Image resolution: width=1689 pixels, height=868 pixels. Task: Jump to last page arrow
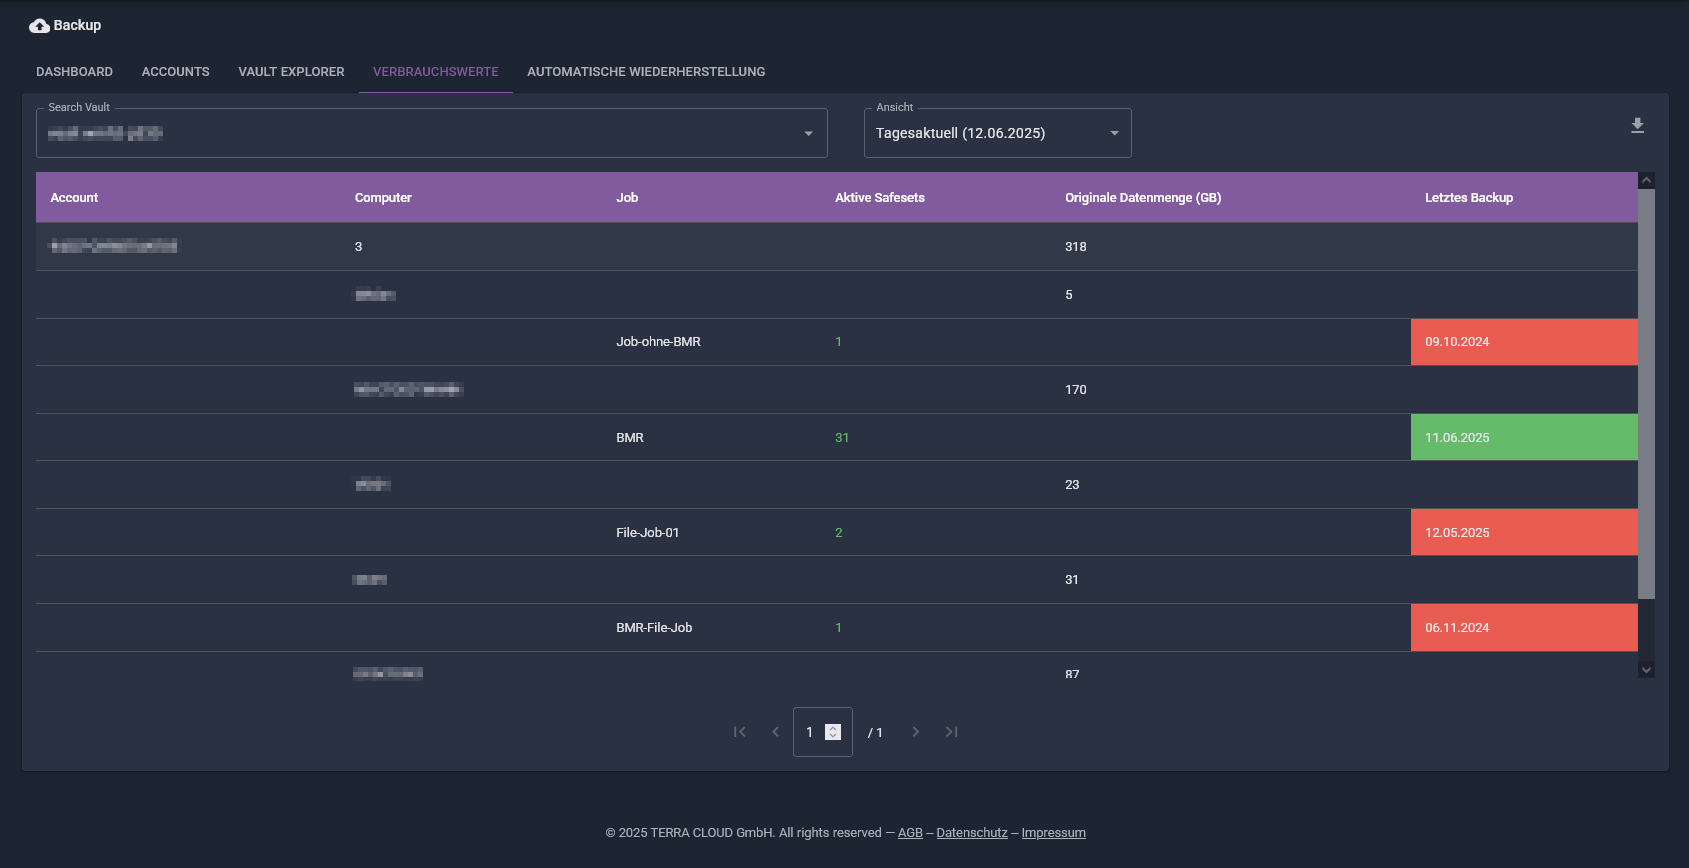[x=951, y=732]
